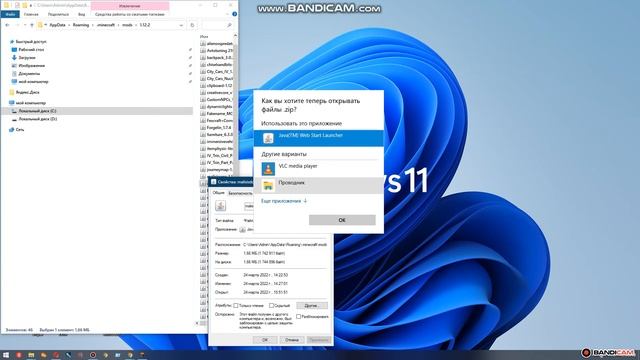640x360 pixels.
Task: Click 'Применить' apply in Properties window
Action: pos(319,340)
